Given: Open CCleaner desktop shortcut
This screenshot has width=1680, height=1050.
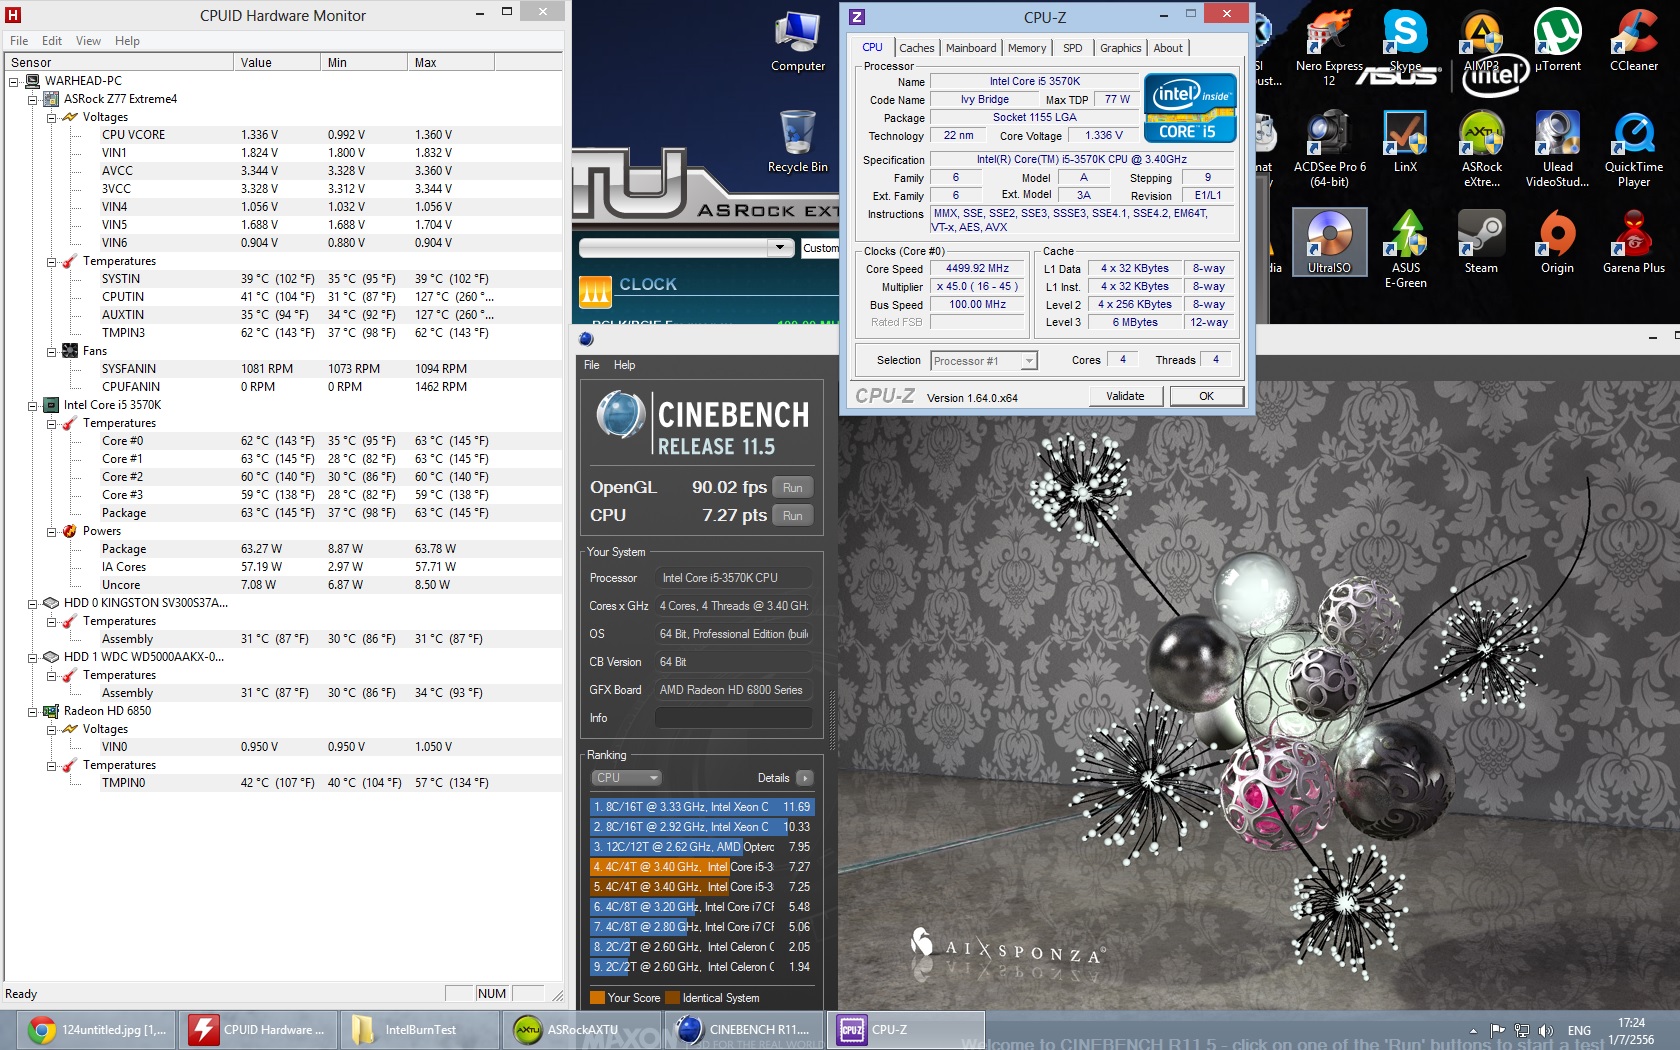Looking at the screenshot, I should tap(1633, 41).
